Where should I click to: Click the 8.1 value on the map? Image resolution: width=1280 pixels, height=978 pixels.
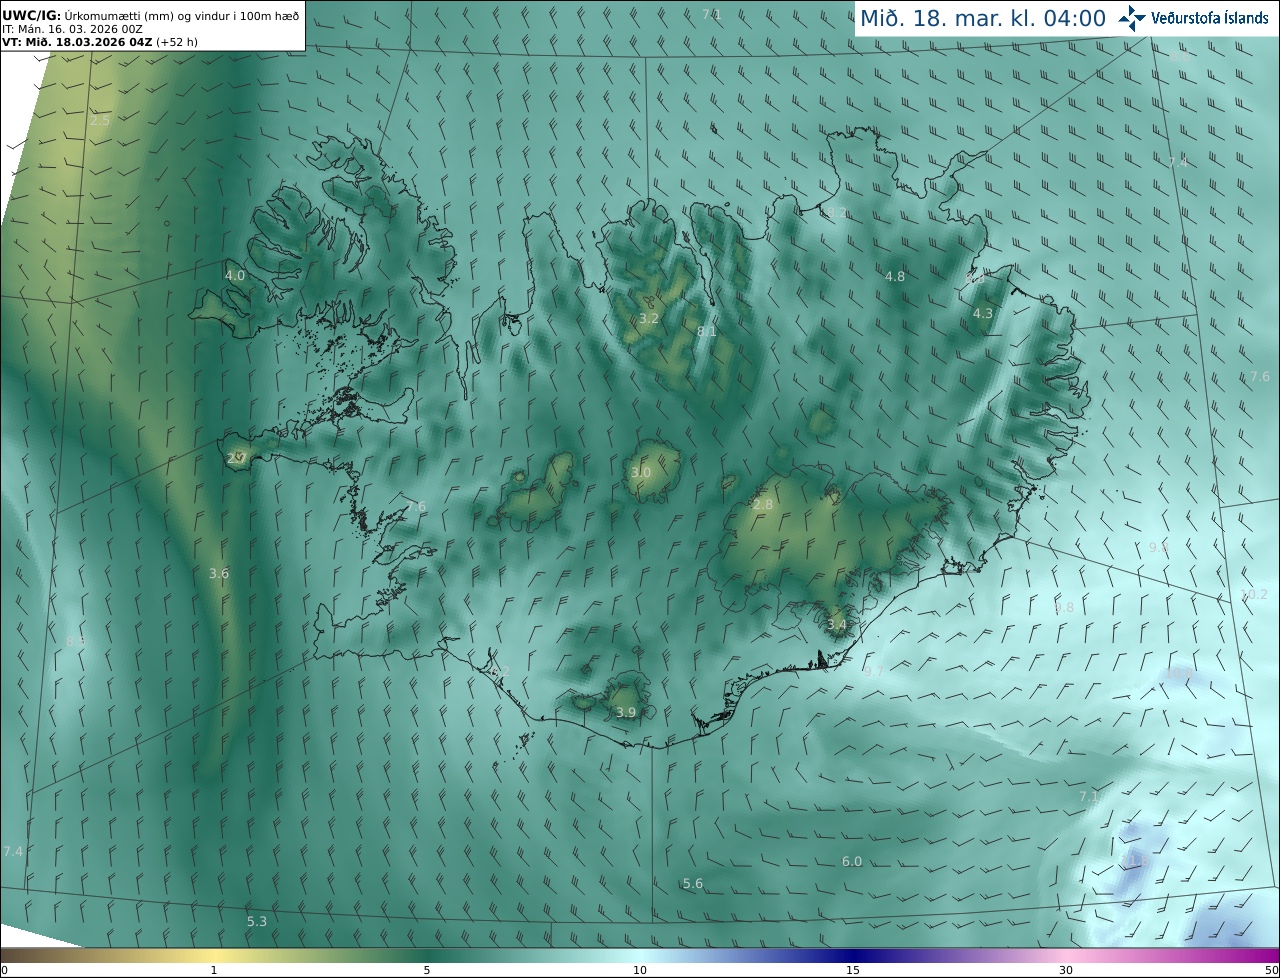[x=707, y=331]
